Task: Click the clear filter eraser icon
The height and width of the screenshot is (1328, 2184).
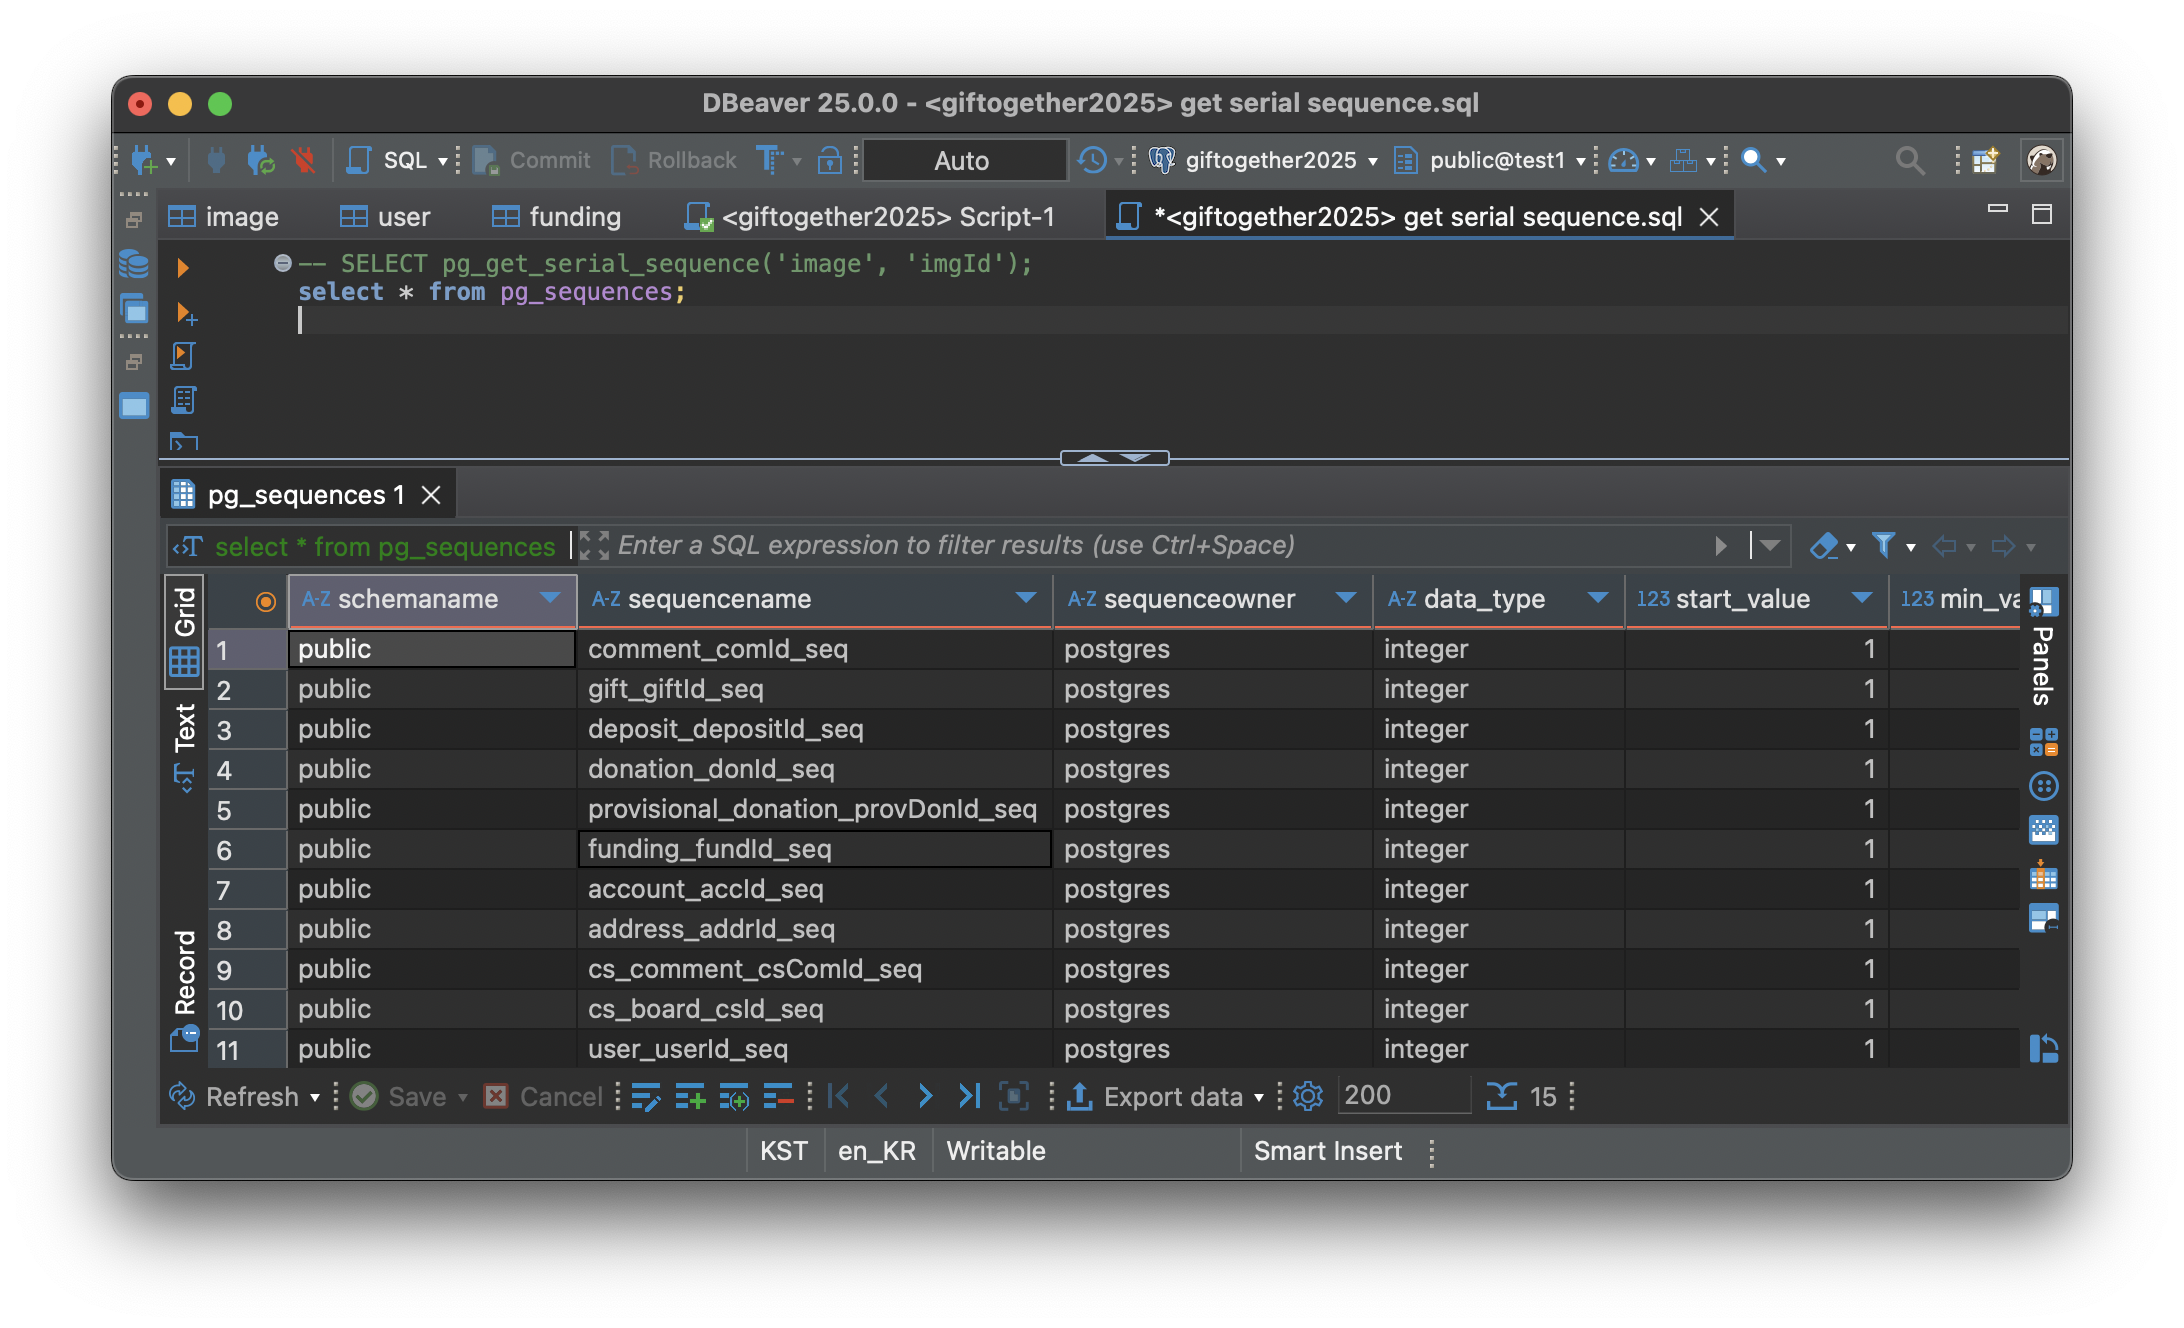Action: pos(1825,546)
